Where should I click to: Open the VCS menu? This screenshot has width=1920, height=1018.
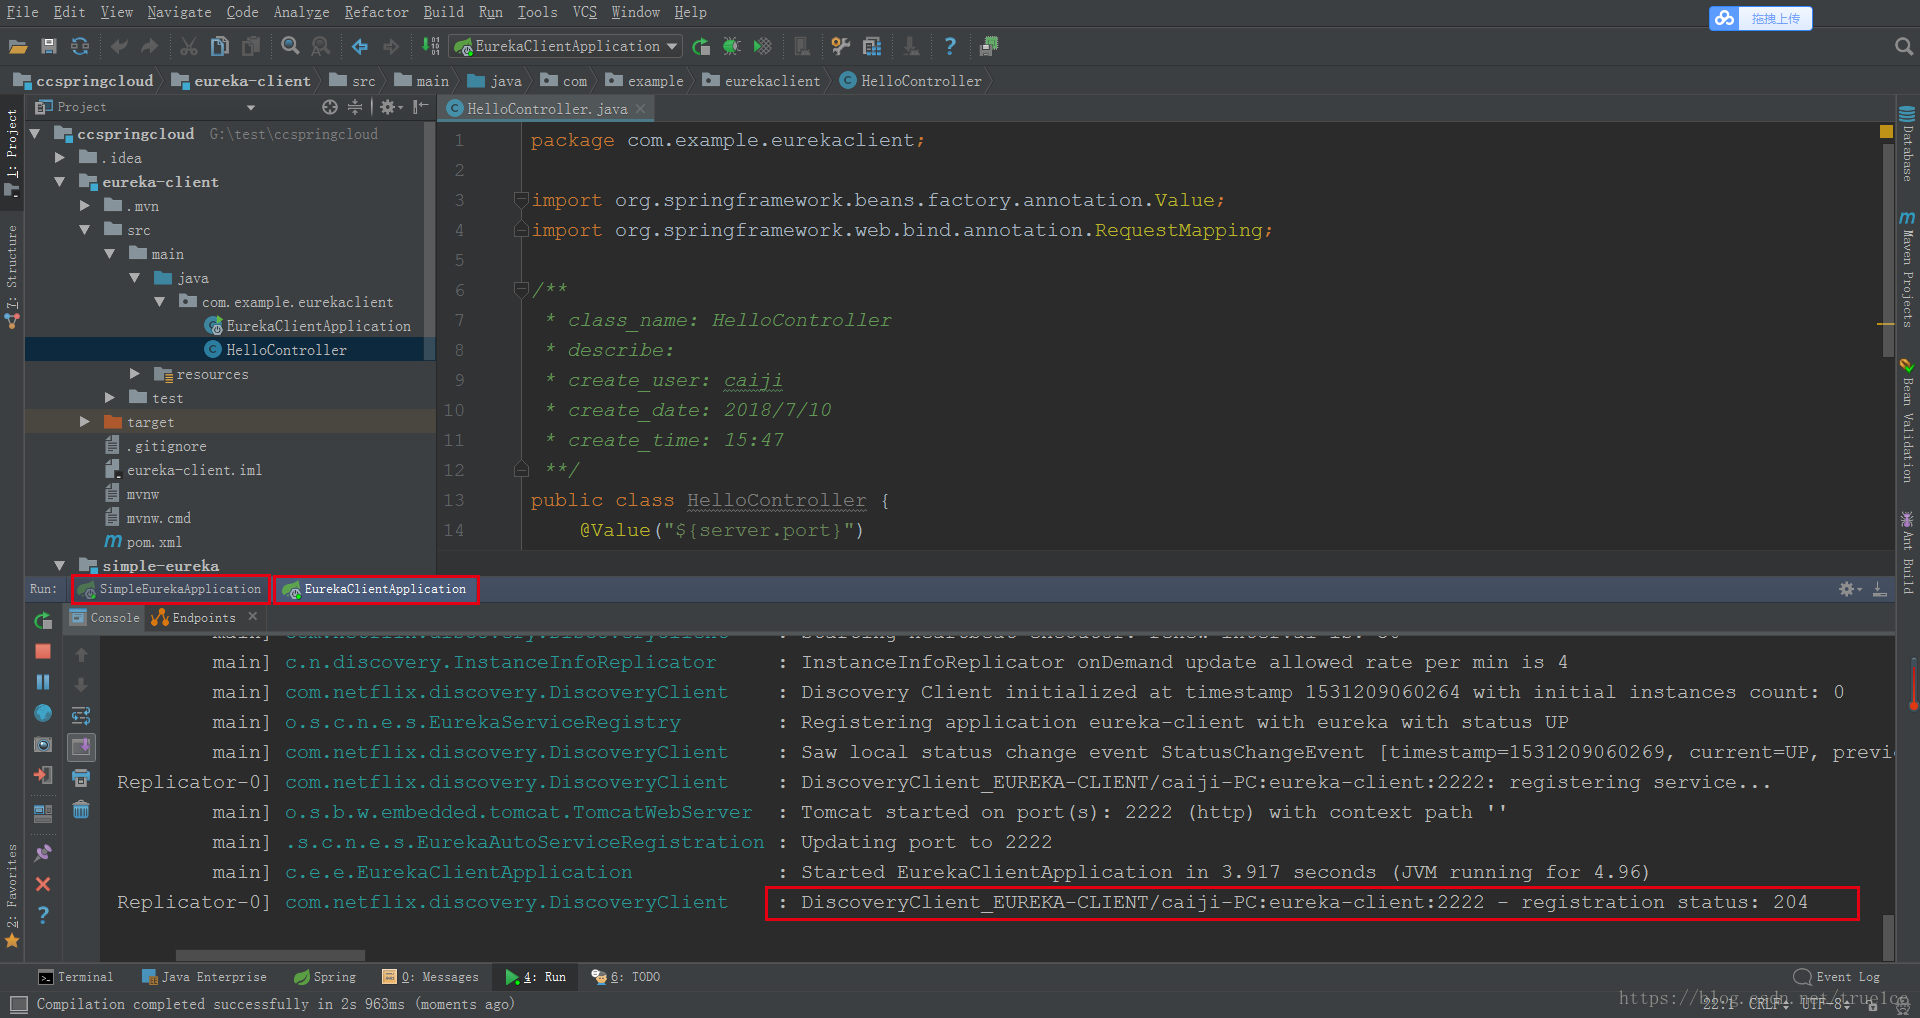tap(584, 12)
